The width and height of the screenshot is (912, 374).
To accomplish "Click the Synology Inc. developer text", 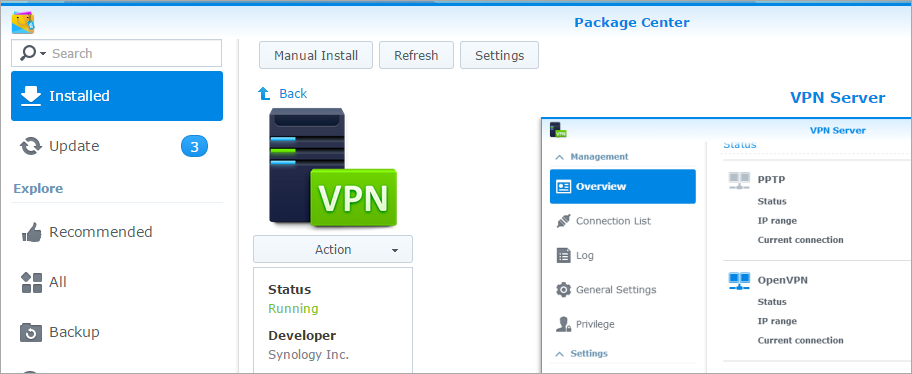I will click(308, 355).
